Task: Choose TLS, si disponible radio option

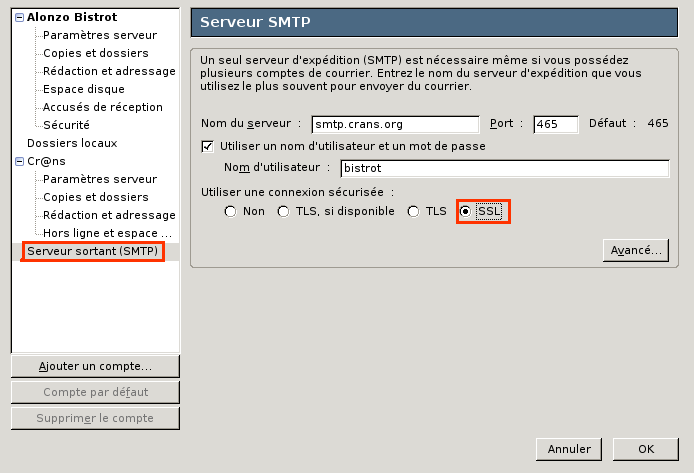Action: tap(283, 212)
